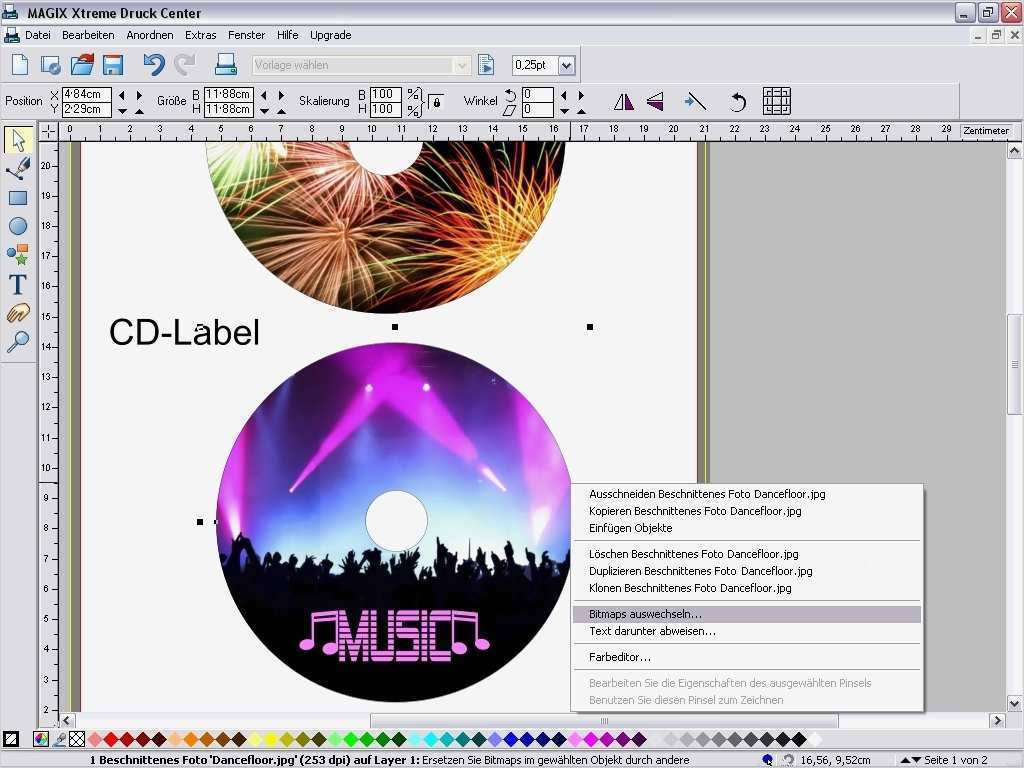Change ruler unit via Zentimeter button

tap(986, 131)
